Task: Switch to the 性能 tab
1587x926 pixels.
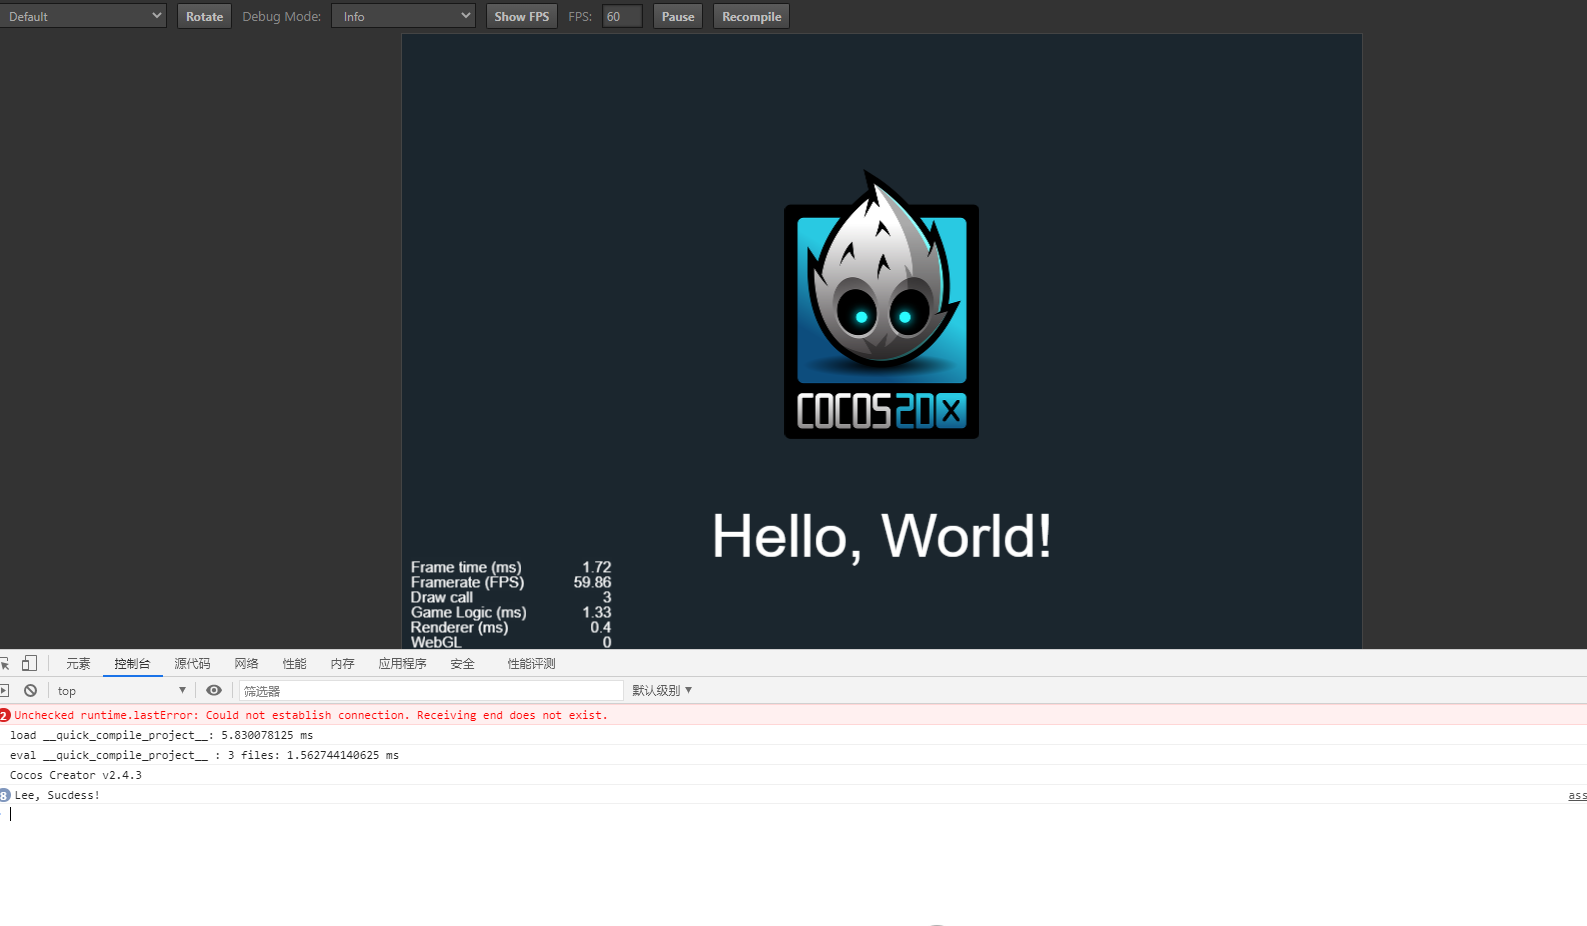Action: [294, 663]
